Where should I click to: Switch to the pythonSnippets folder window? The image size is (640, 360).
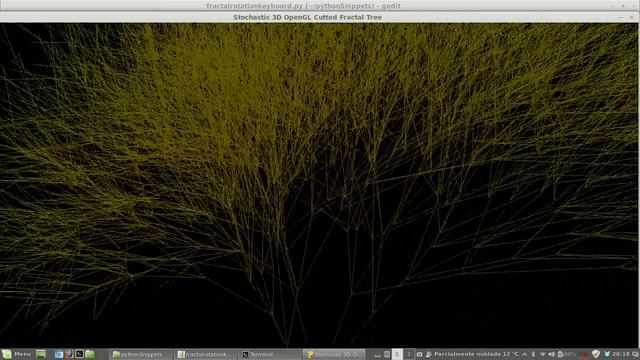pyautogui.click(x=141, y=354)
